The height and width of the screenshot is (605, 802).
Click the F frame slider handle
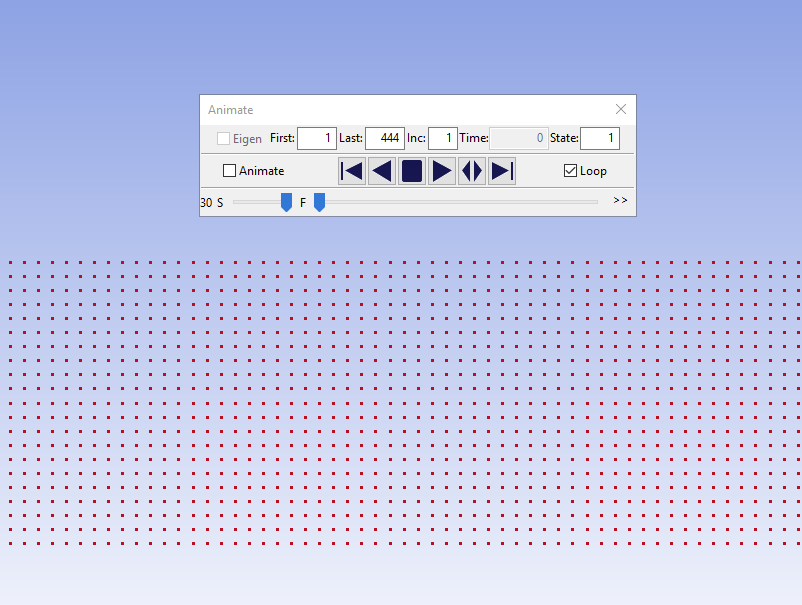319,203
